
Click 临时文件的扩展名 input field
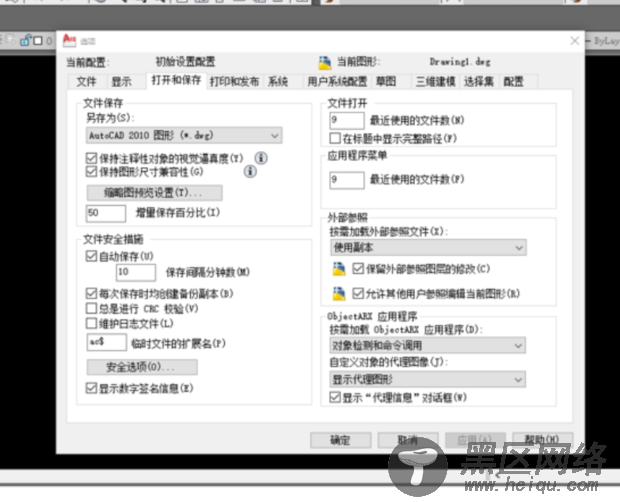106,342
